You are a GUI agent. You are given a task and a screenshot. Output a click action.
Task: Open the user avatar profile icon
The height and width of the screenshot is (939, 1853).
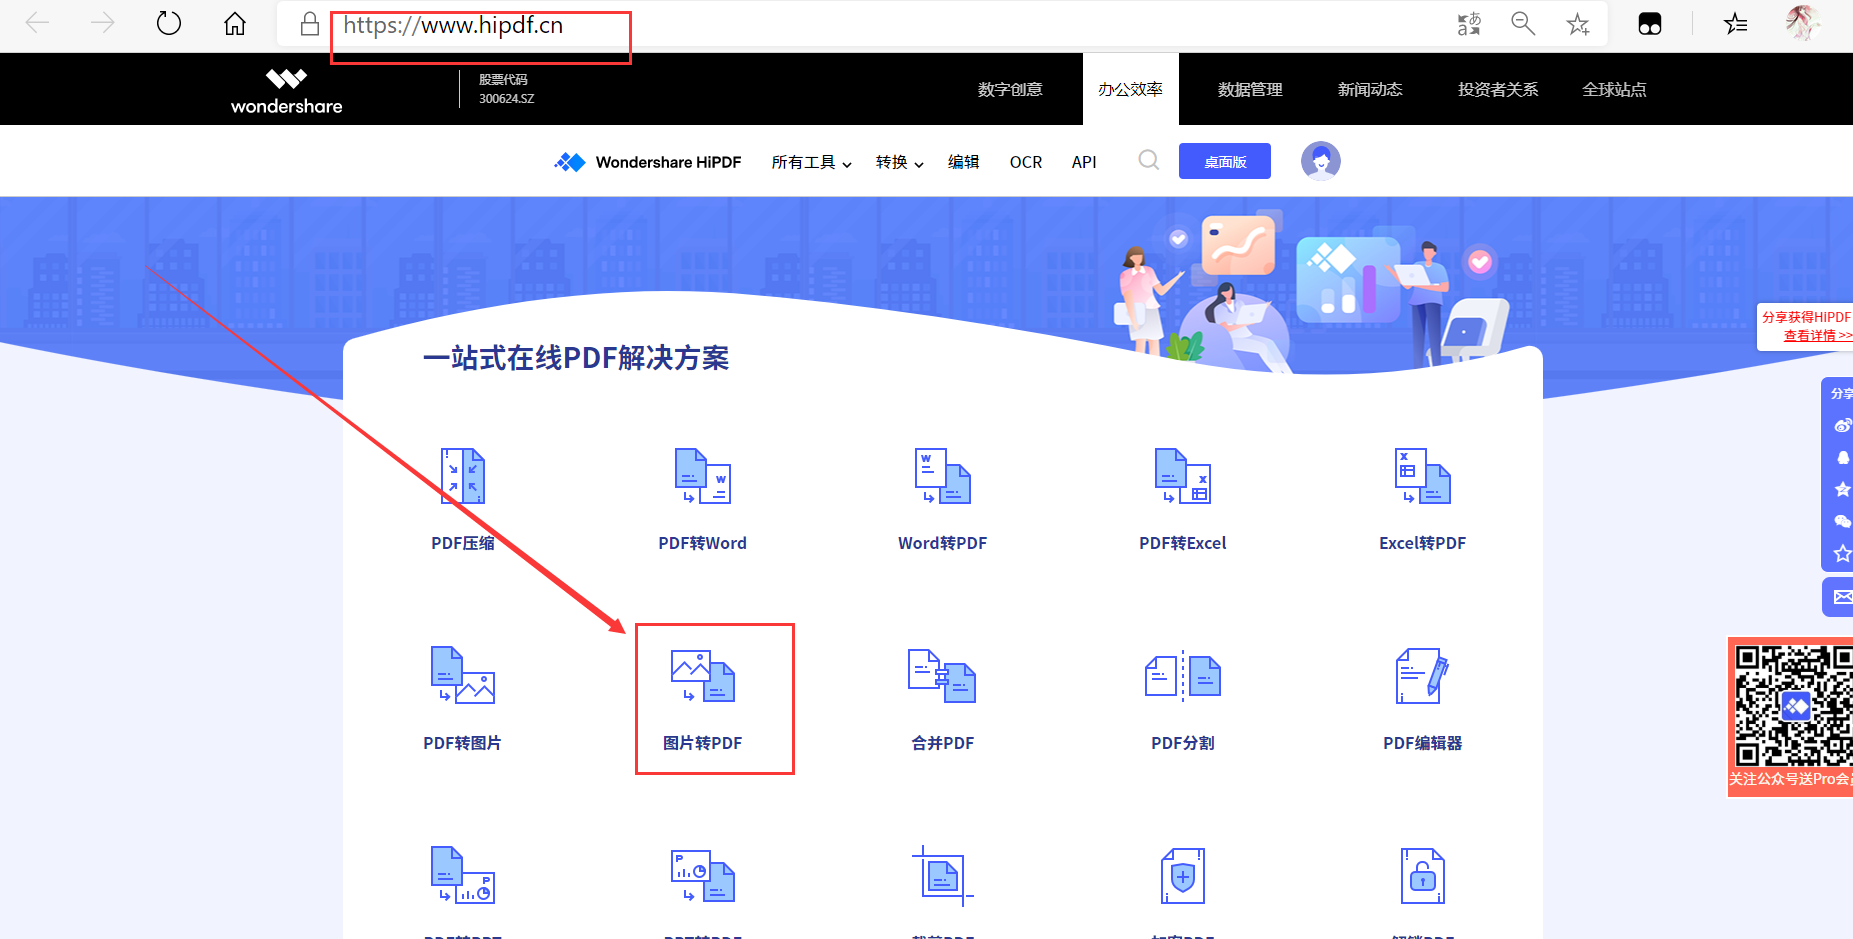point(1320,160)
